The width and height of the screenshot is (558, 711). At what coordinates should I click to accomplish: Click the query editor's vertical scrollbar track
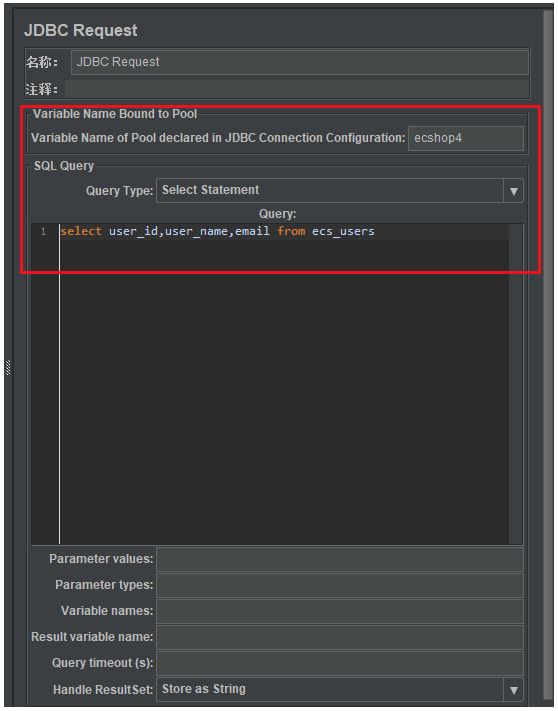click(515, 384)
